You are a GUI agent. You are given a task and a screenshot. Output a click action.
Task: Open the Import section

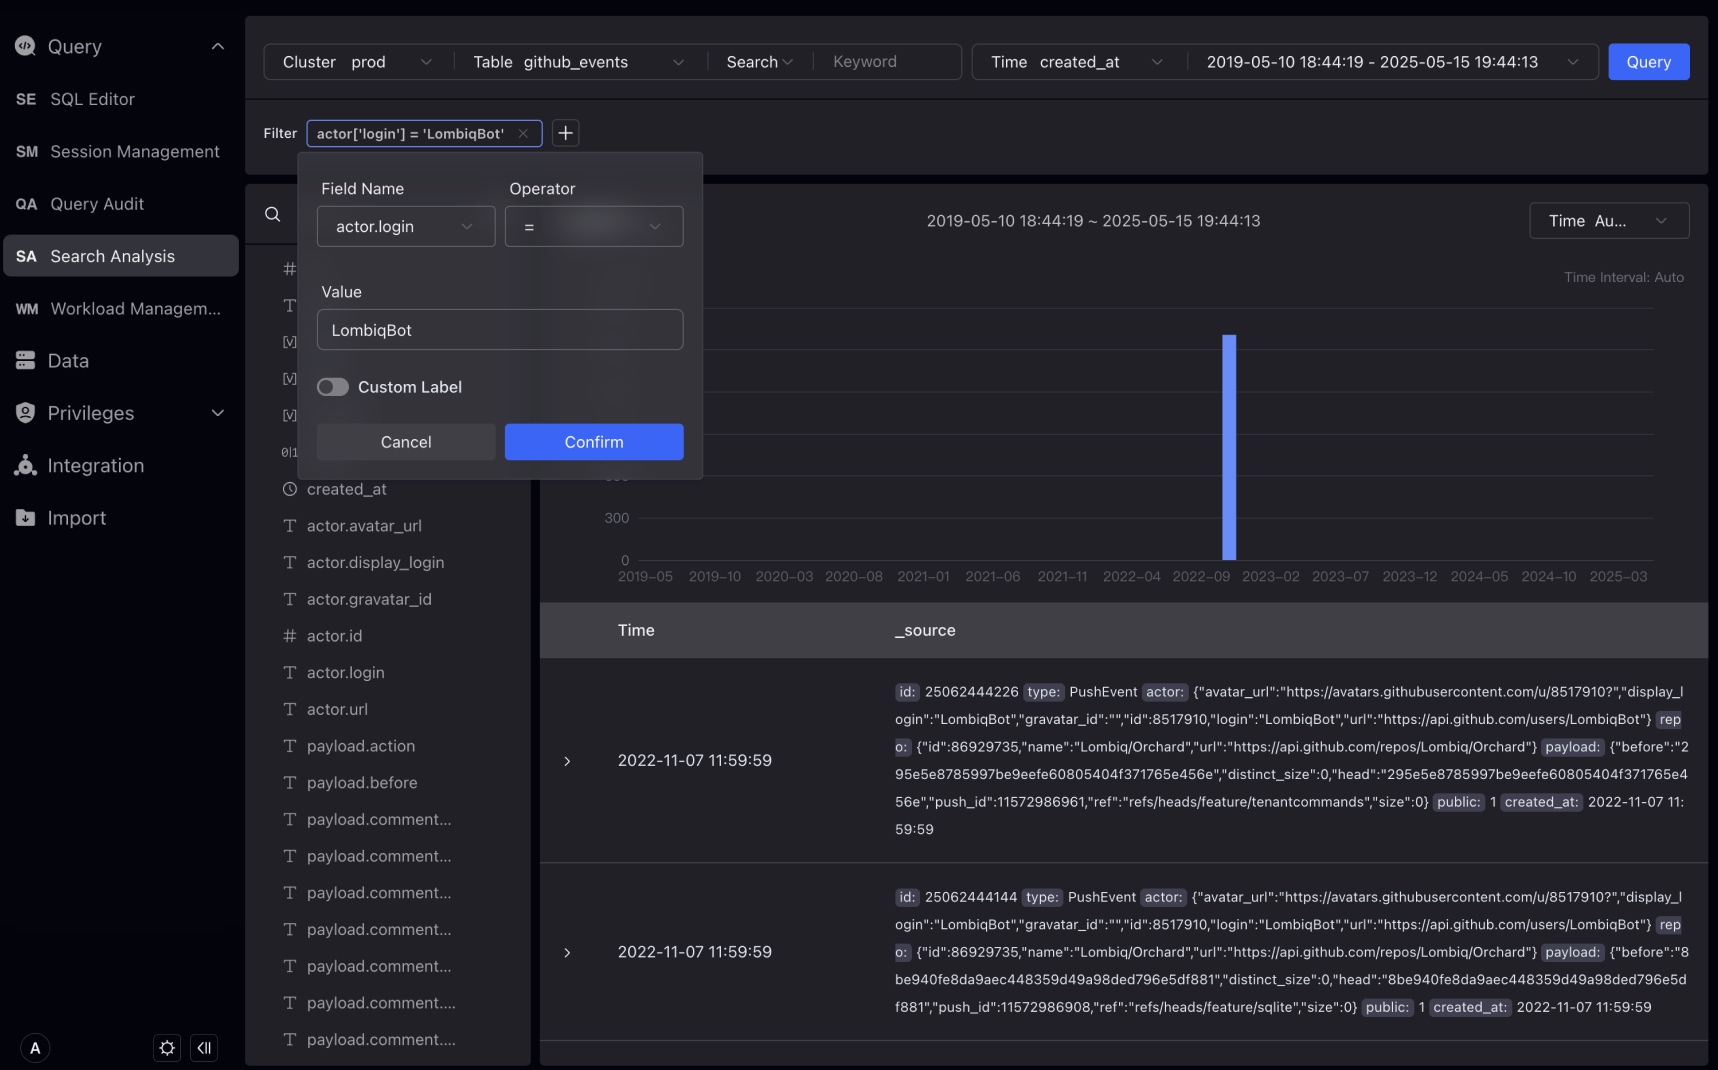click(76, 518)
